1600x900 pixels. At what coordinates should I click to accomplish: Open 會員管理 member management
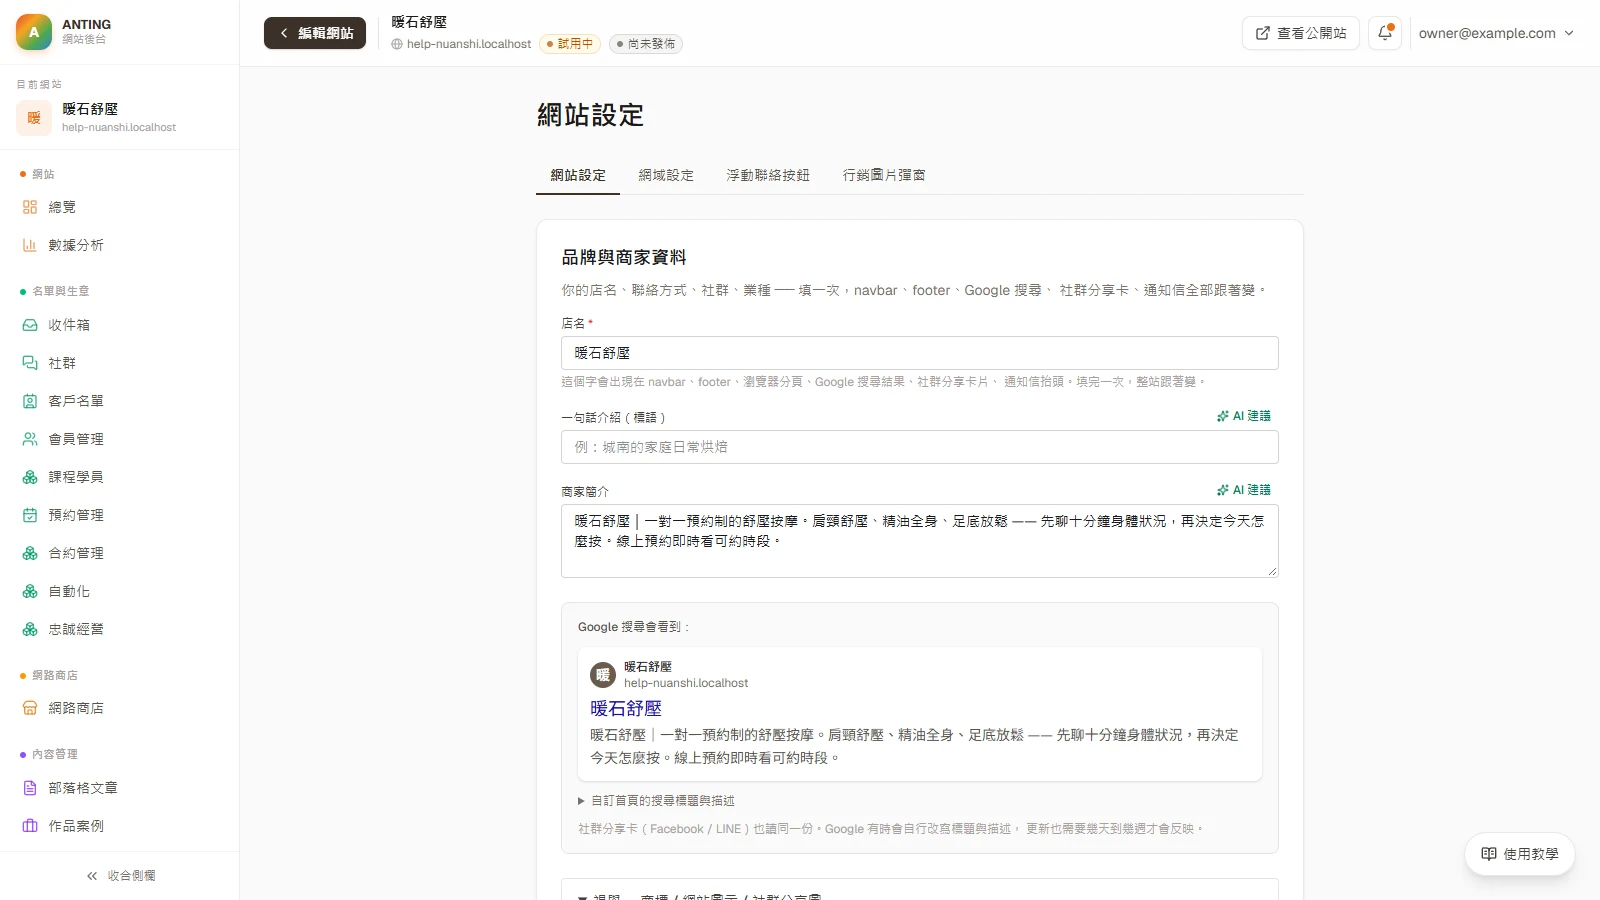pos(119,439)
